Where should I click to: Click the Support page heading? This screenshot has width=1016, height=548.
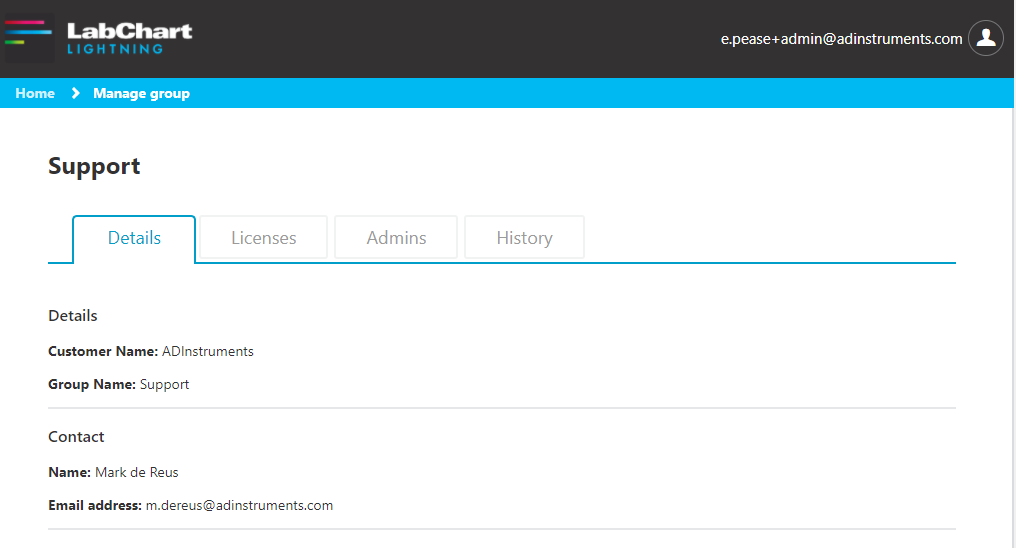coord(94,166)
